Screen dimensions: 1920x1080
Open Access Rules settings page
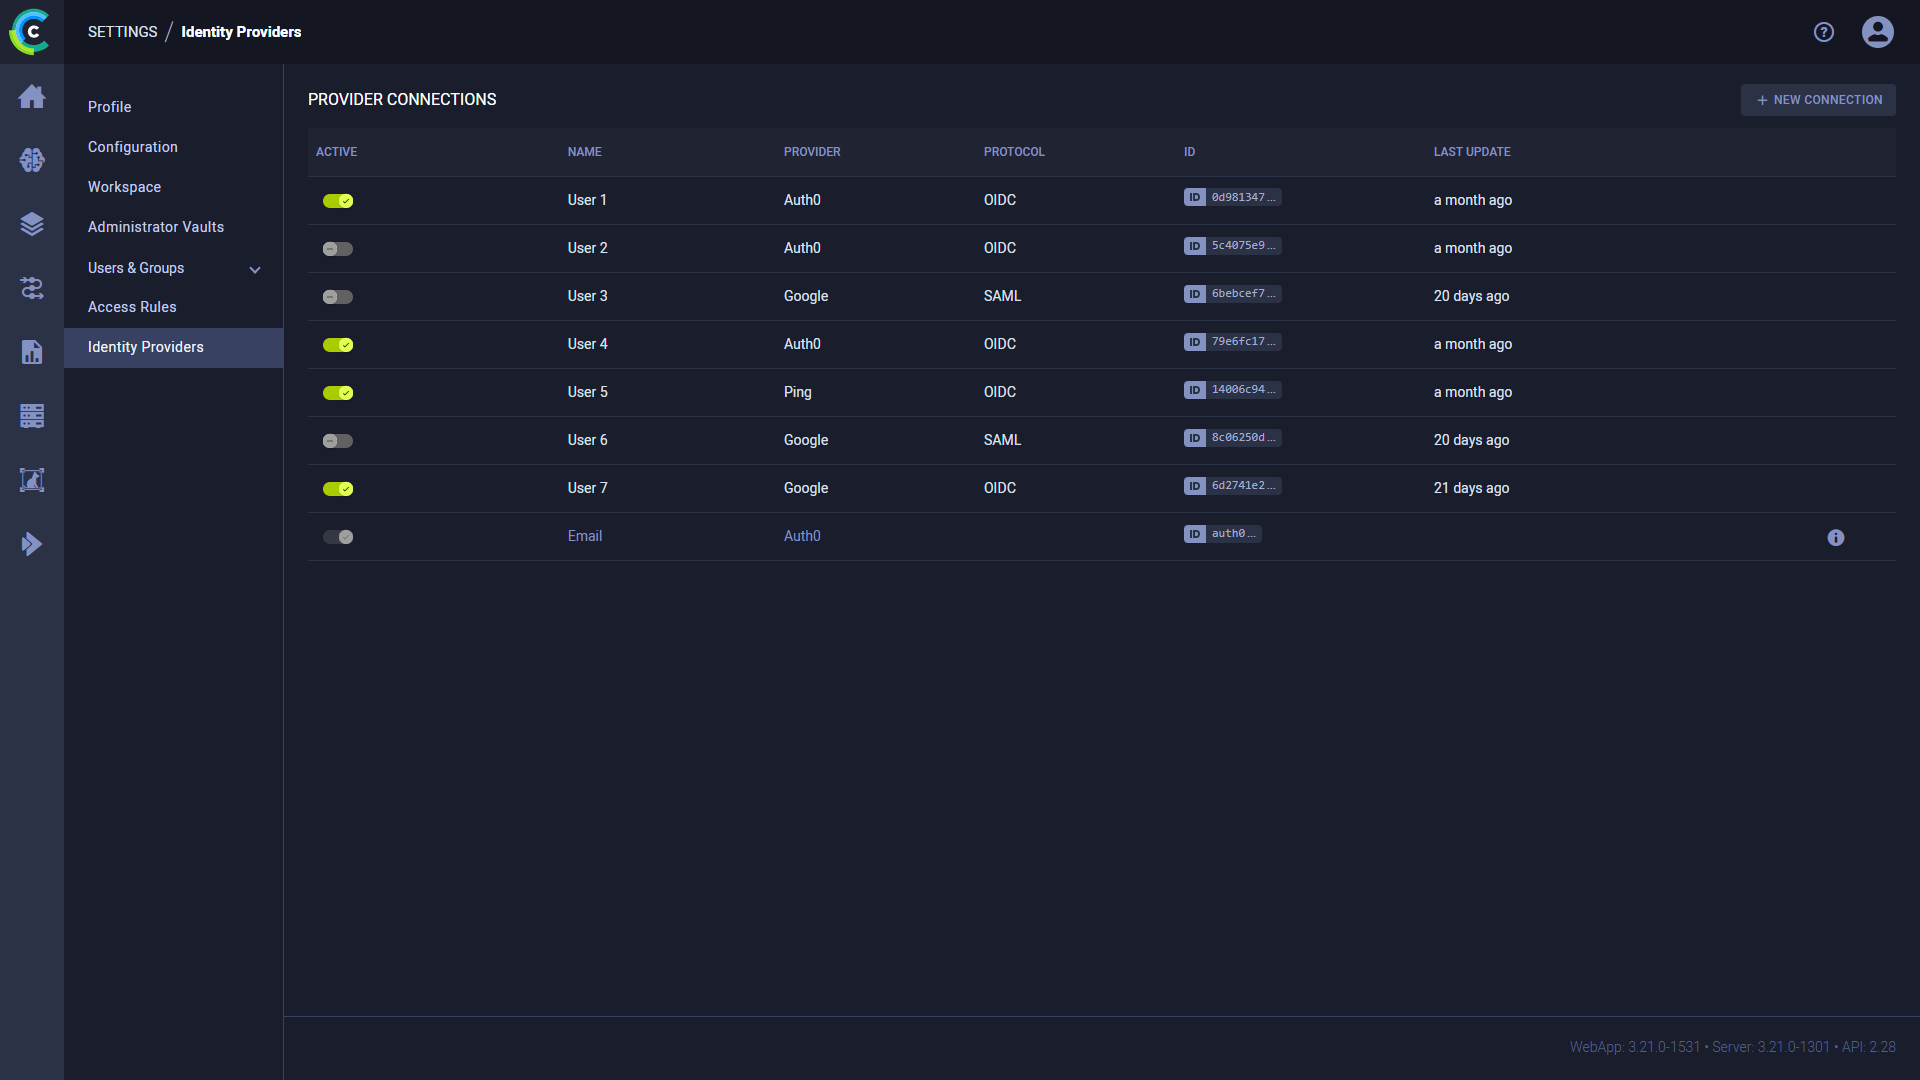132,307
